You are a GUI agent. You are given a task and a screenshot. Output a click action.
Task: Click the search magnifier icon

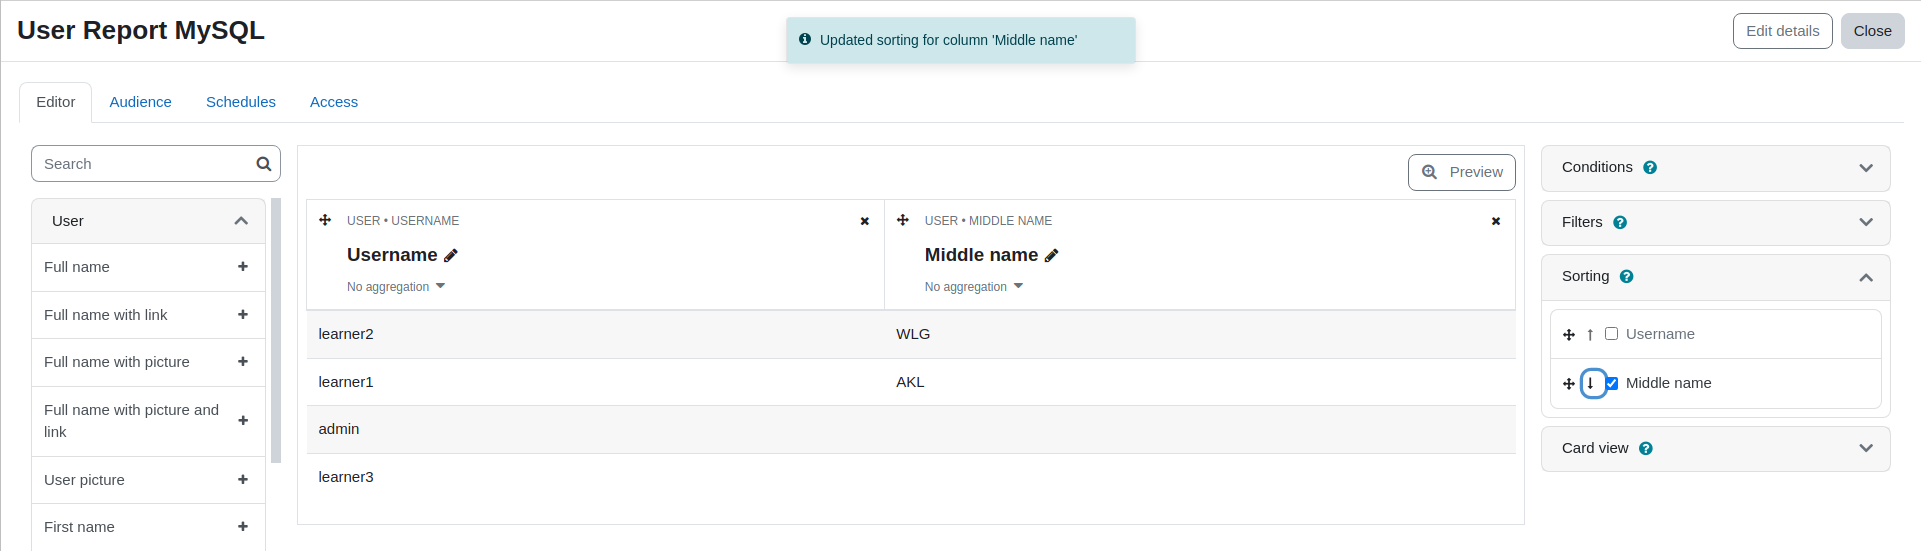tap(264, 164)
